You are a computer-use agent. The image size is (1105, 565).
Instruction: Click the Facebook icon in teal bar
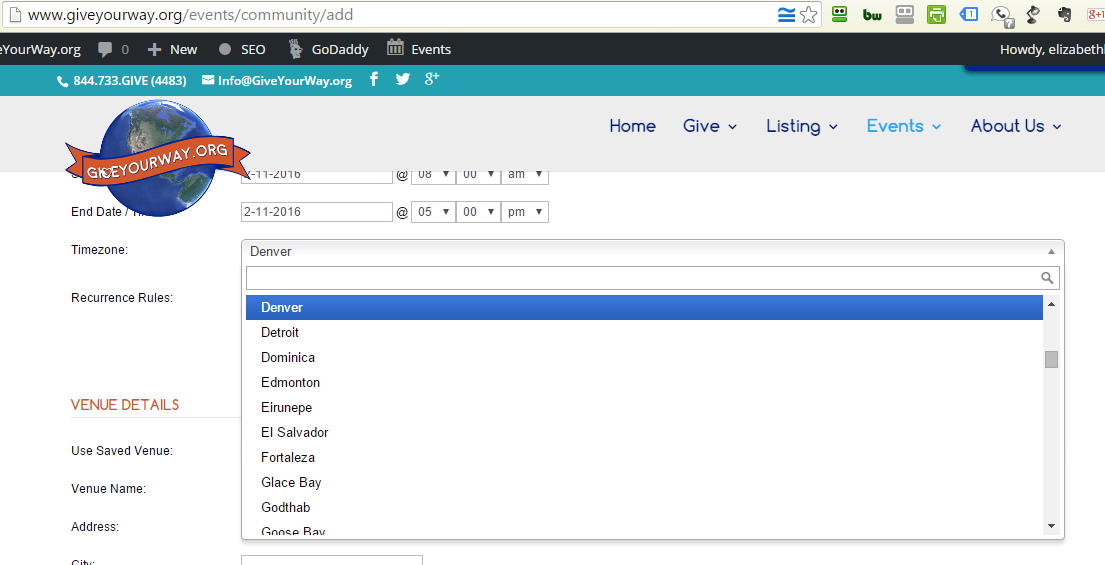click(374, 80)
